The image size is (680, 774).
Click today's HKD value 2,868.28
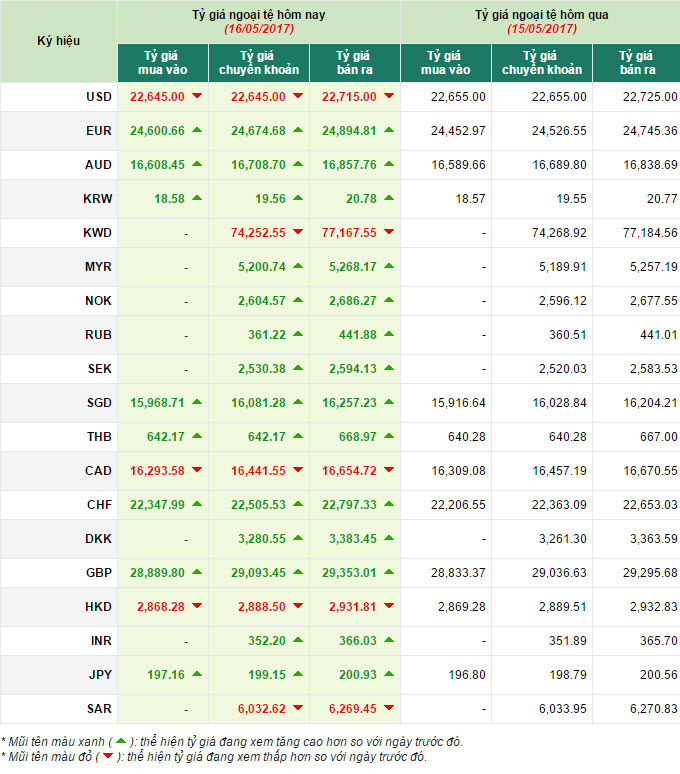click(160, 607)
